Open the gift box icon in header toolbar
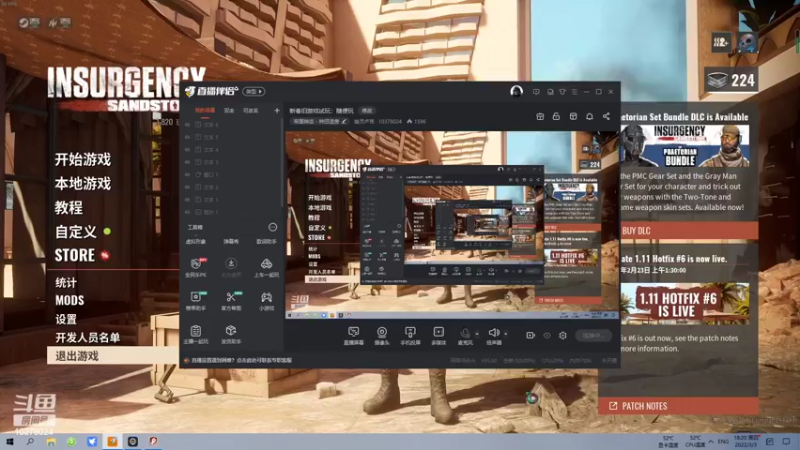This screenshot has height=450, width=800. point(540,116)
